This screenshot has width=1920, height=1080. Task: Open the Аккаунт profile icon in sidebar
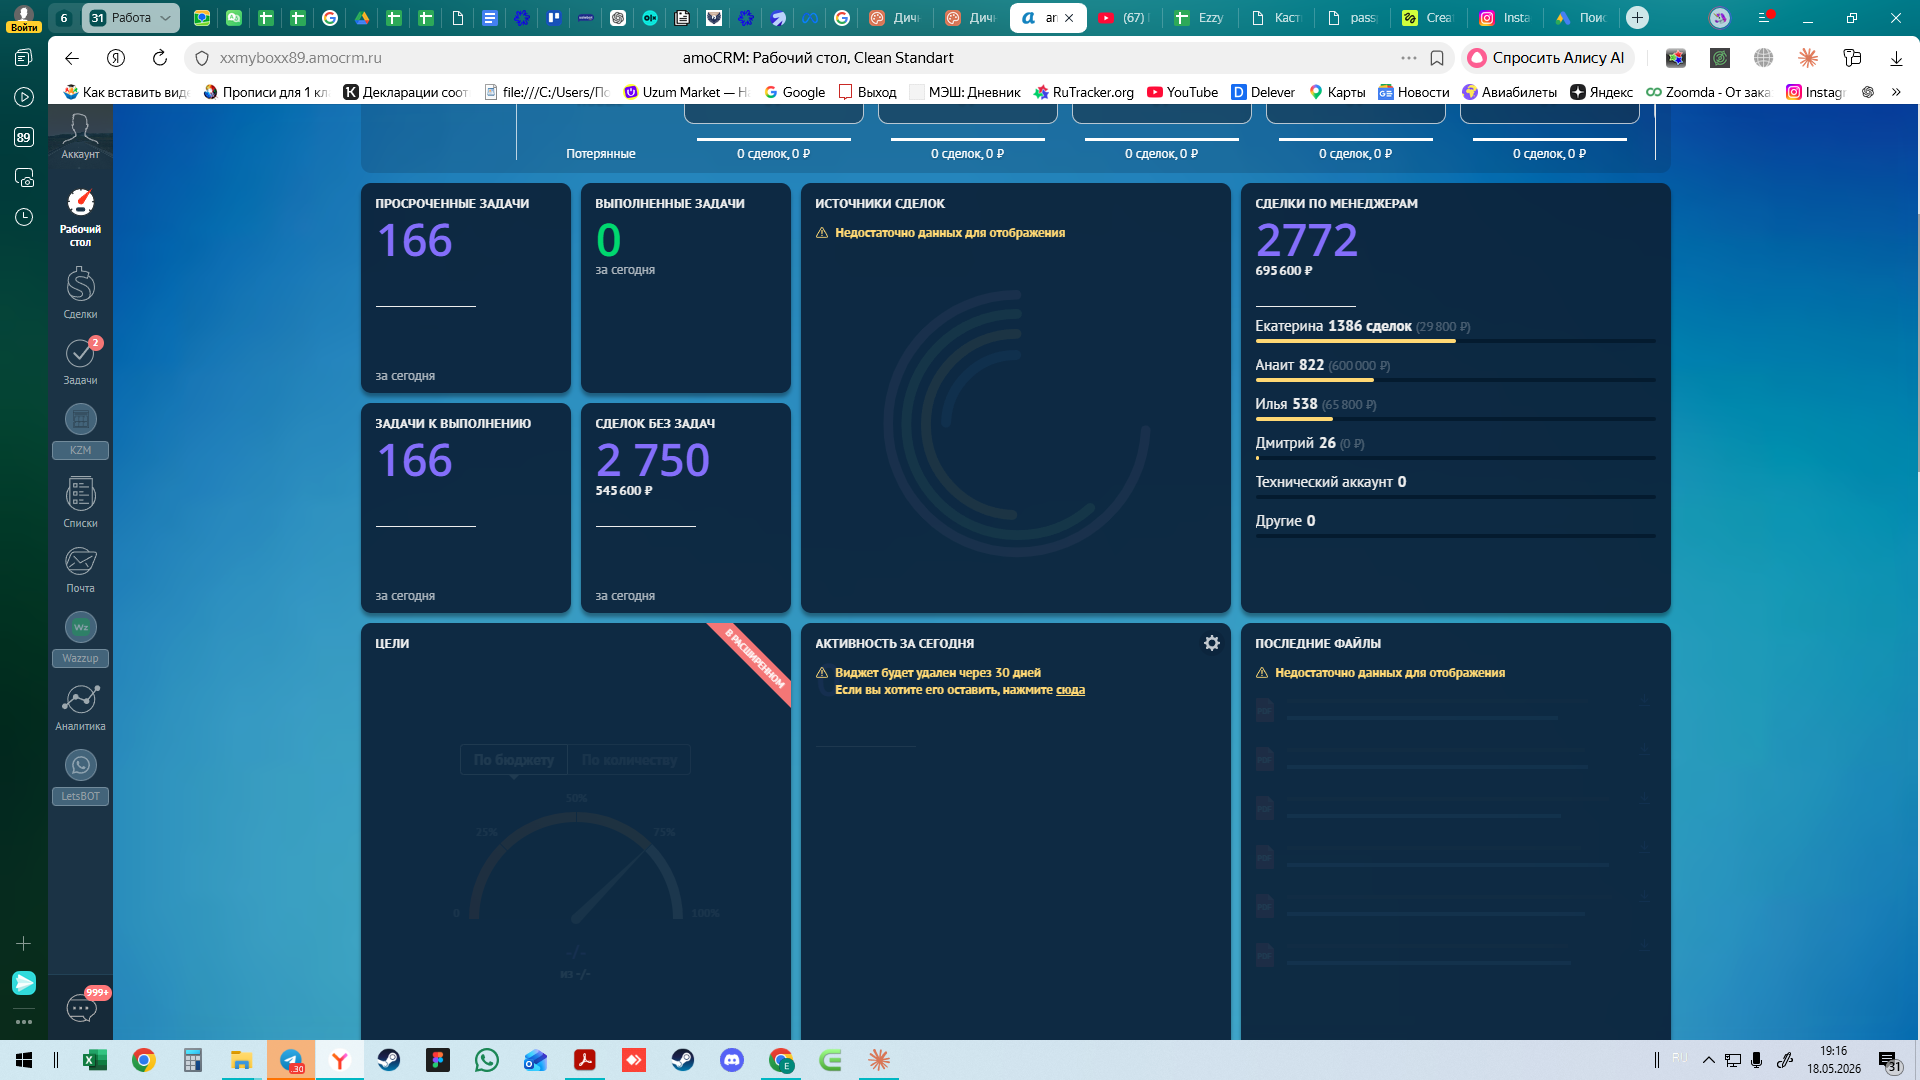coord(80,135)
